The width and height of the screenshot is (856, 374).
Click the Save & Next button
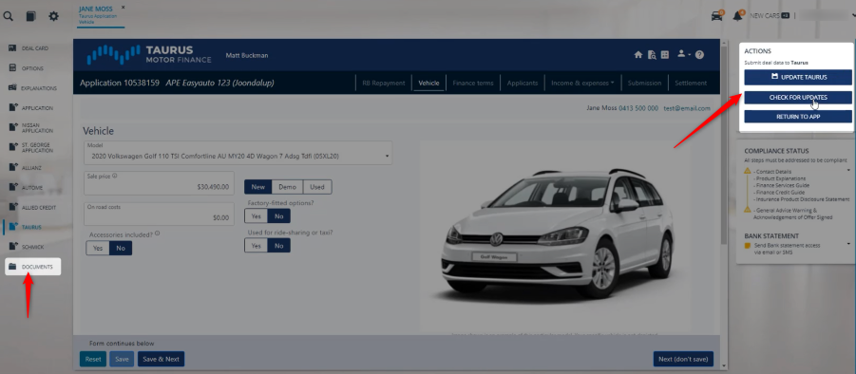(x=161, y=359)
